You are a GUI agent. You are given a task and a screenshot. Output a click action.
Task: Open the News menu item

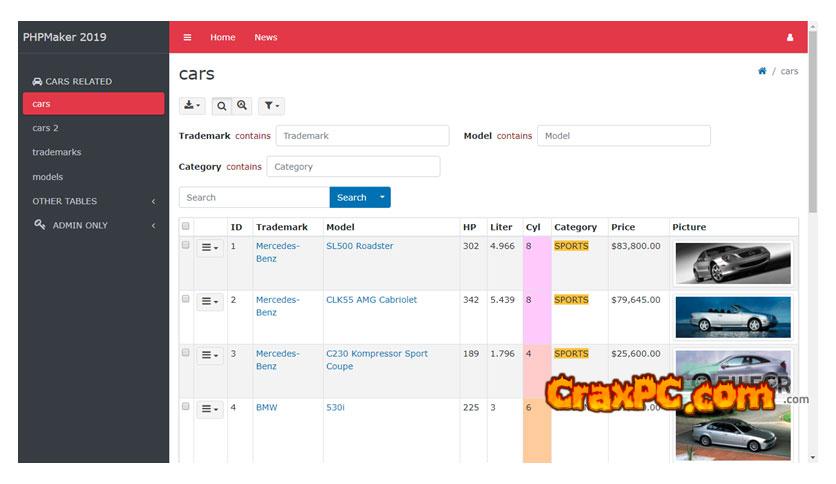pos(265,38)
